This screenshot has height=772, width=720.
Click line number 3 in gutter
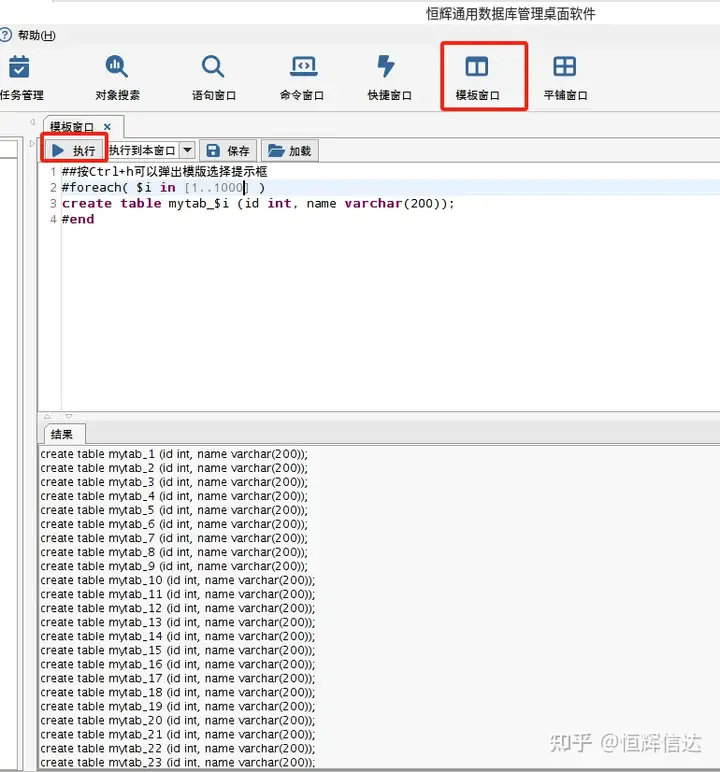[x=53, y=203]
